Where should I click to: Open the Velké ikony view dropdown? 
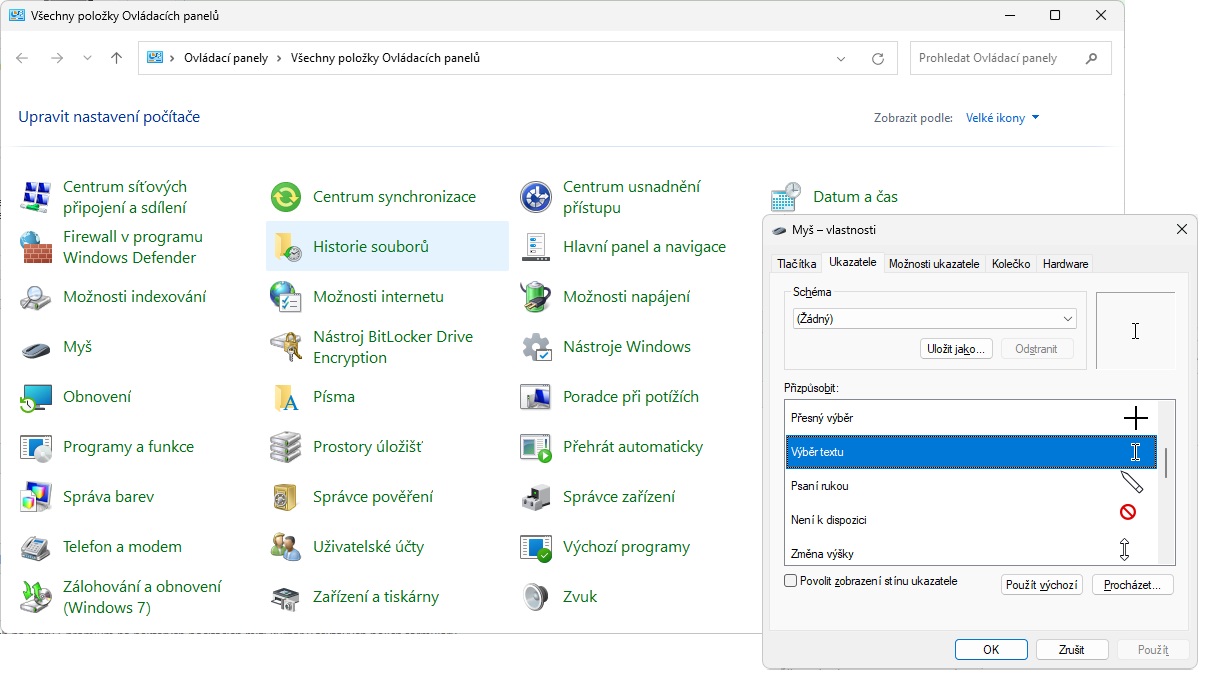point(1002,118)
